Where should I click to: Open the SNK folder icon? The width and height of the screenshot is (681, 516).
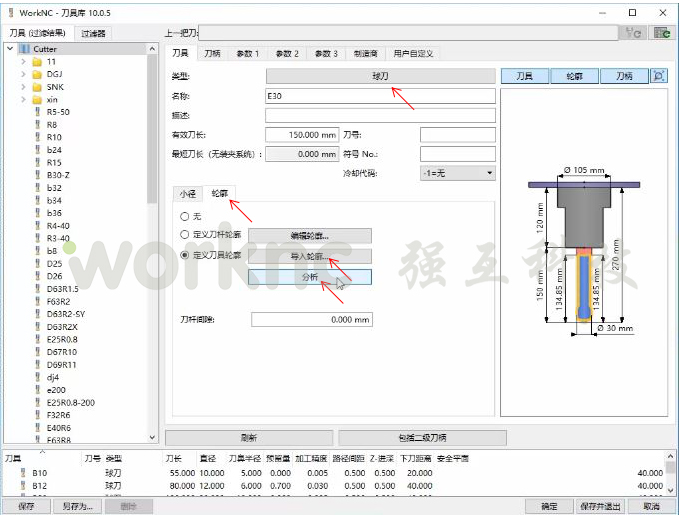tap(37, 87)
